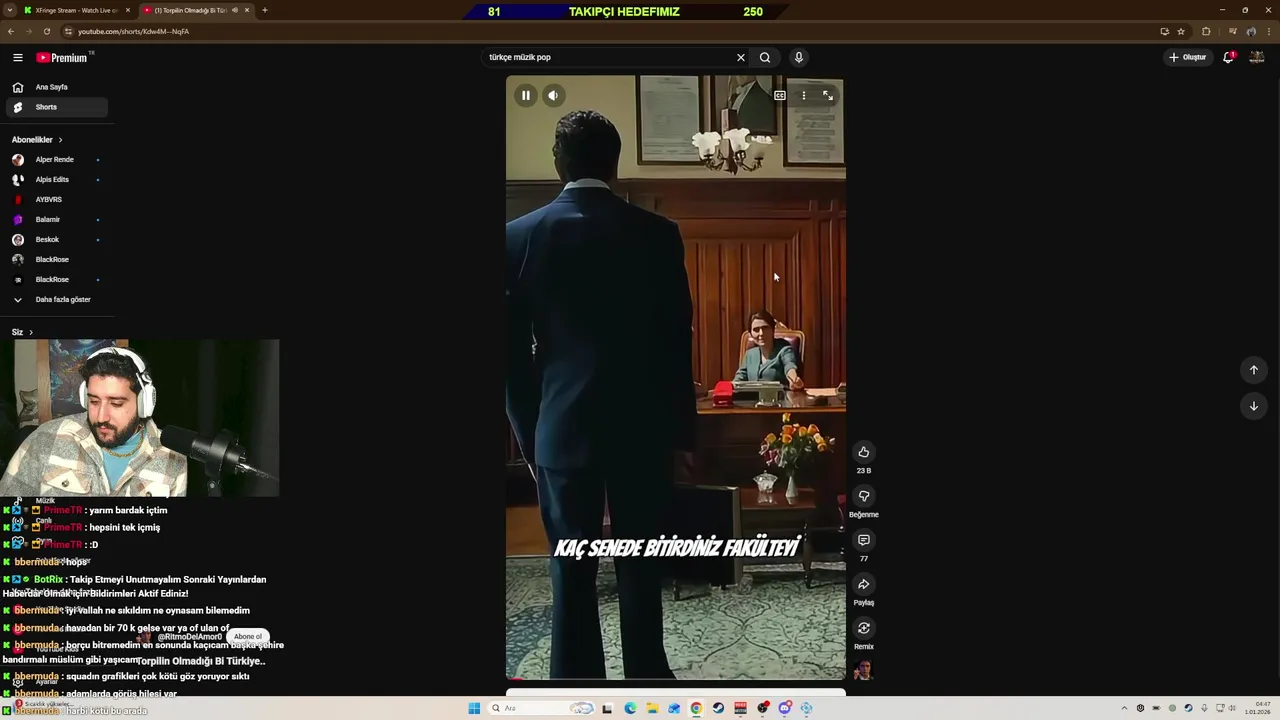The width and height of the screenshot is (1280, 720).
Task: Remix this short
Action: coord(864,628)
